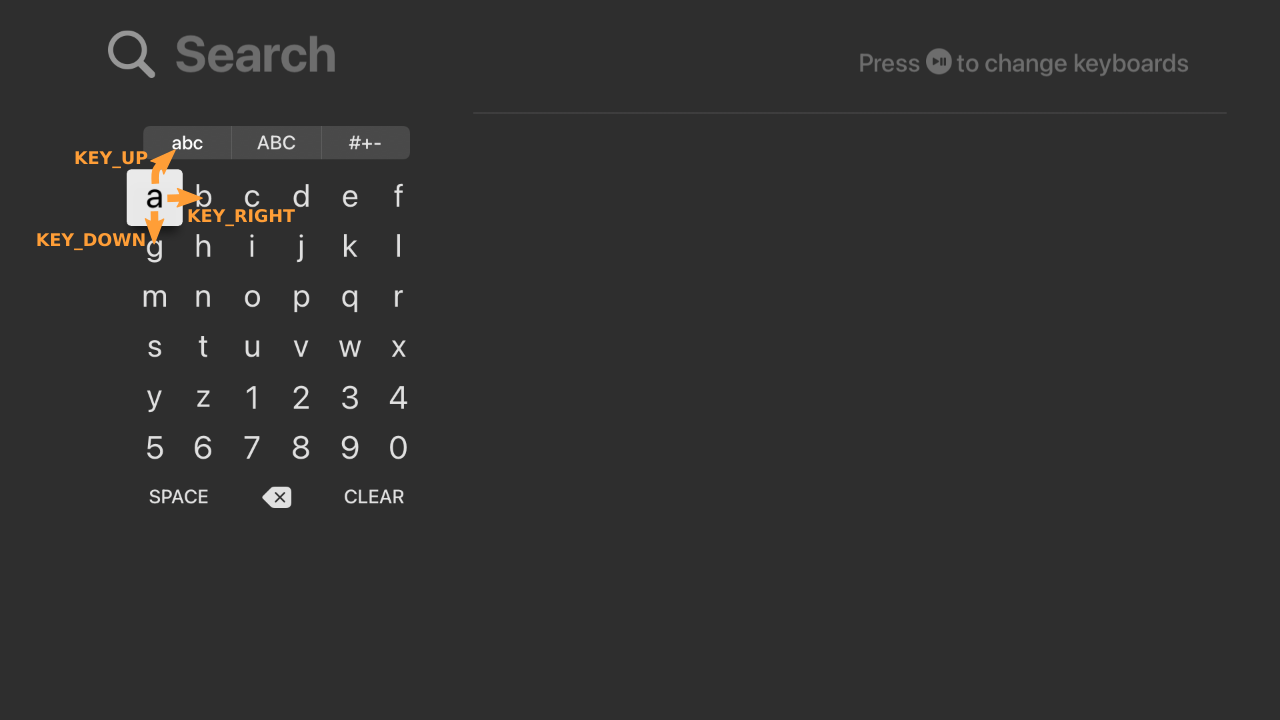The image size is (1280, 720).
Task: Switch to the ABC uppercase keyboard tab
Action: (276, 143)
